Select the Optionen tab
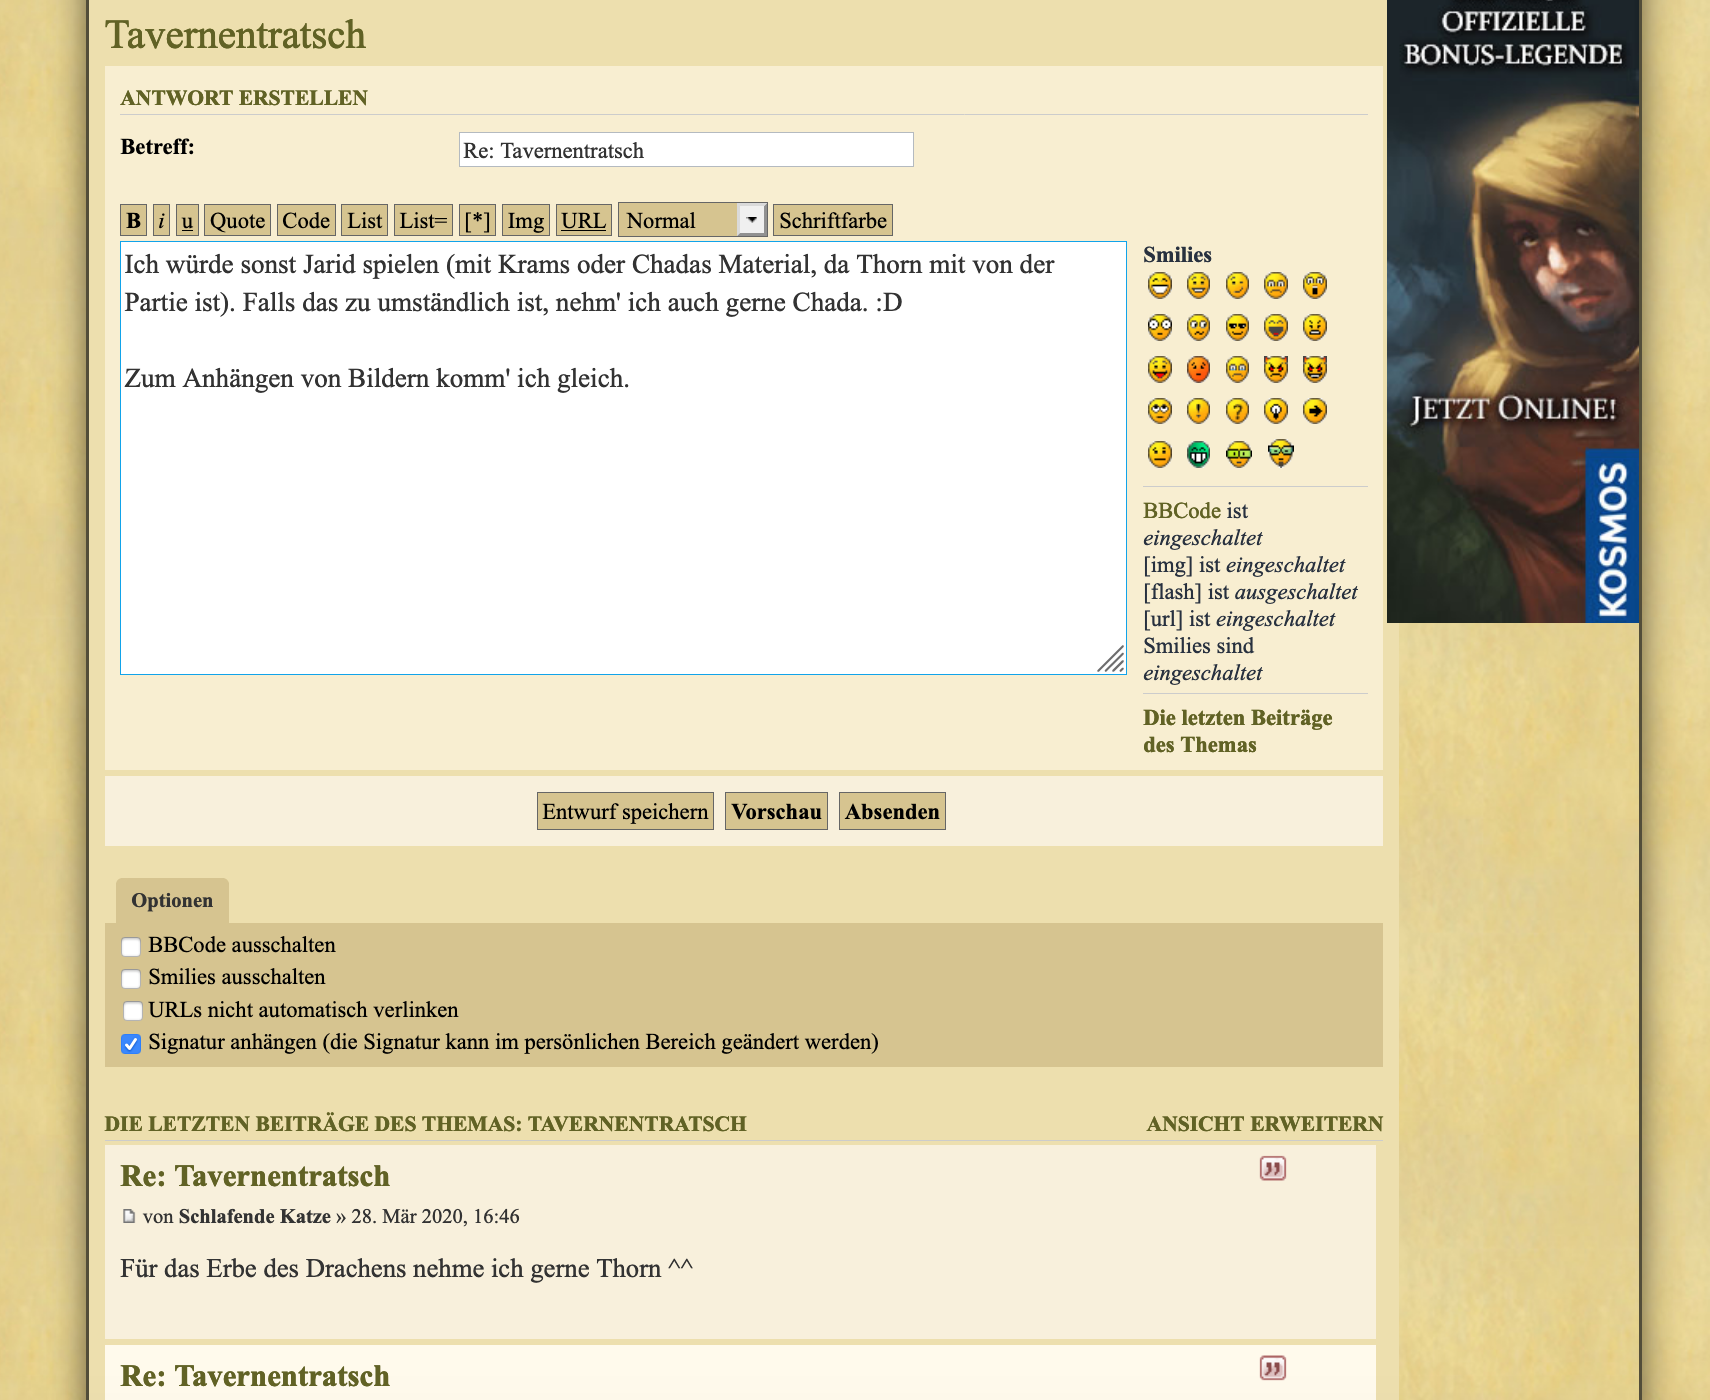1710x1400 pixels. [x=172, y=900]
